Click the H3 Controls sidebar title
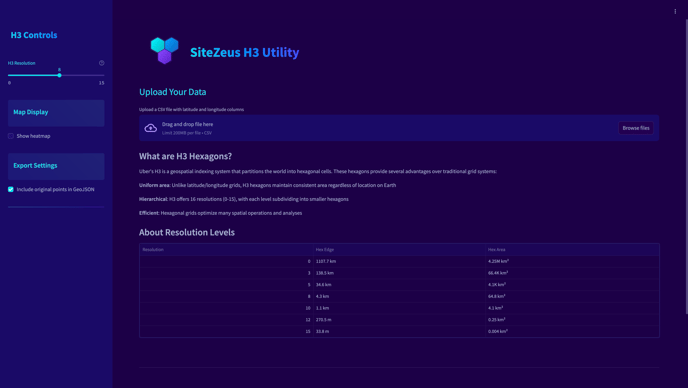The width and height of the screenshot is (688, 388). [x=34, y=35]
